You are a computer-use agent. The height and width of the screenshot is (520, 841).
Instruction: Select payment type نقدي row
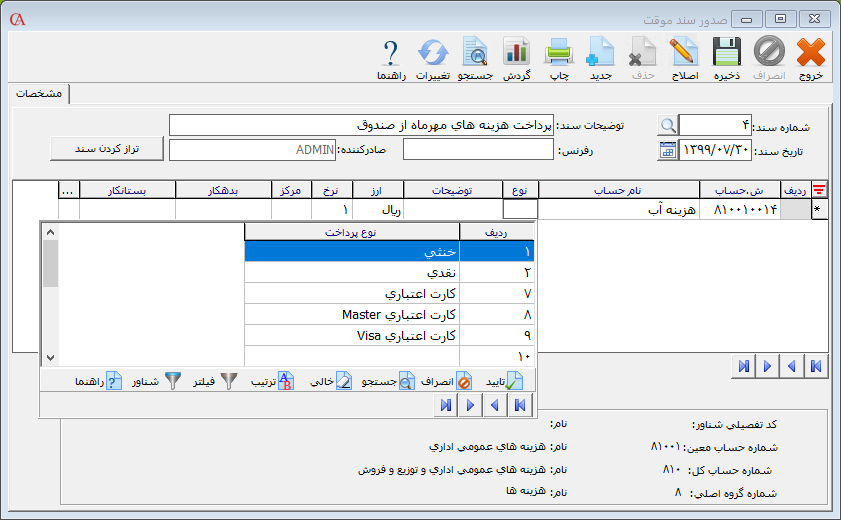pos(389,272)
